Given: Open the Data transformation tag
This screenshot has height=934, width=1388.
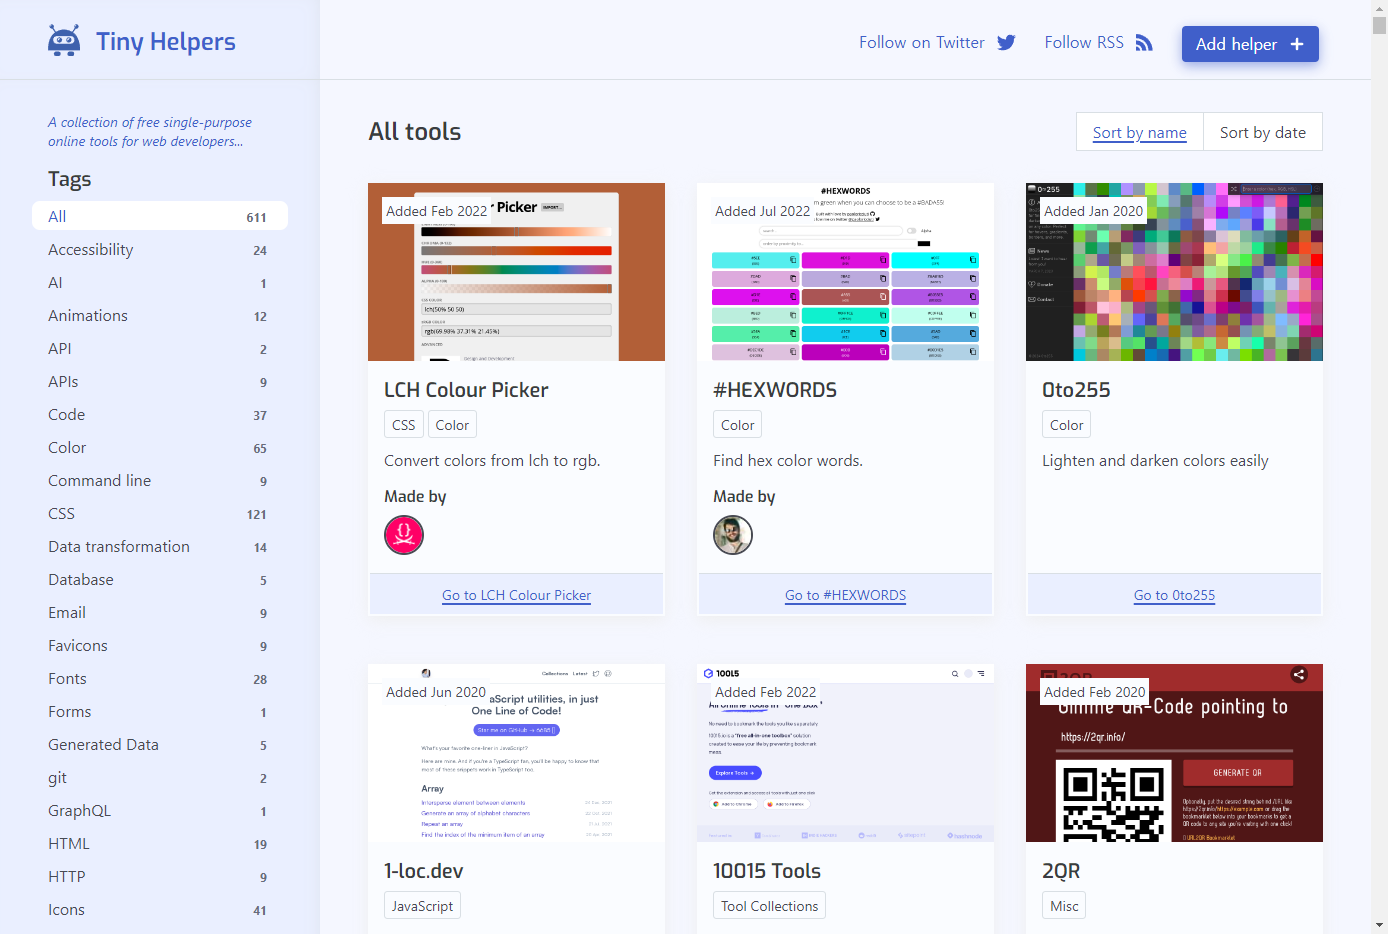Looking at the screenshot, I should (160, 546).
